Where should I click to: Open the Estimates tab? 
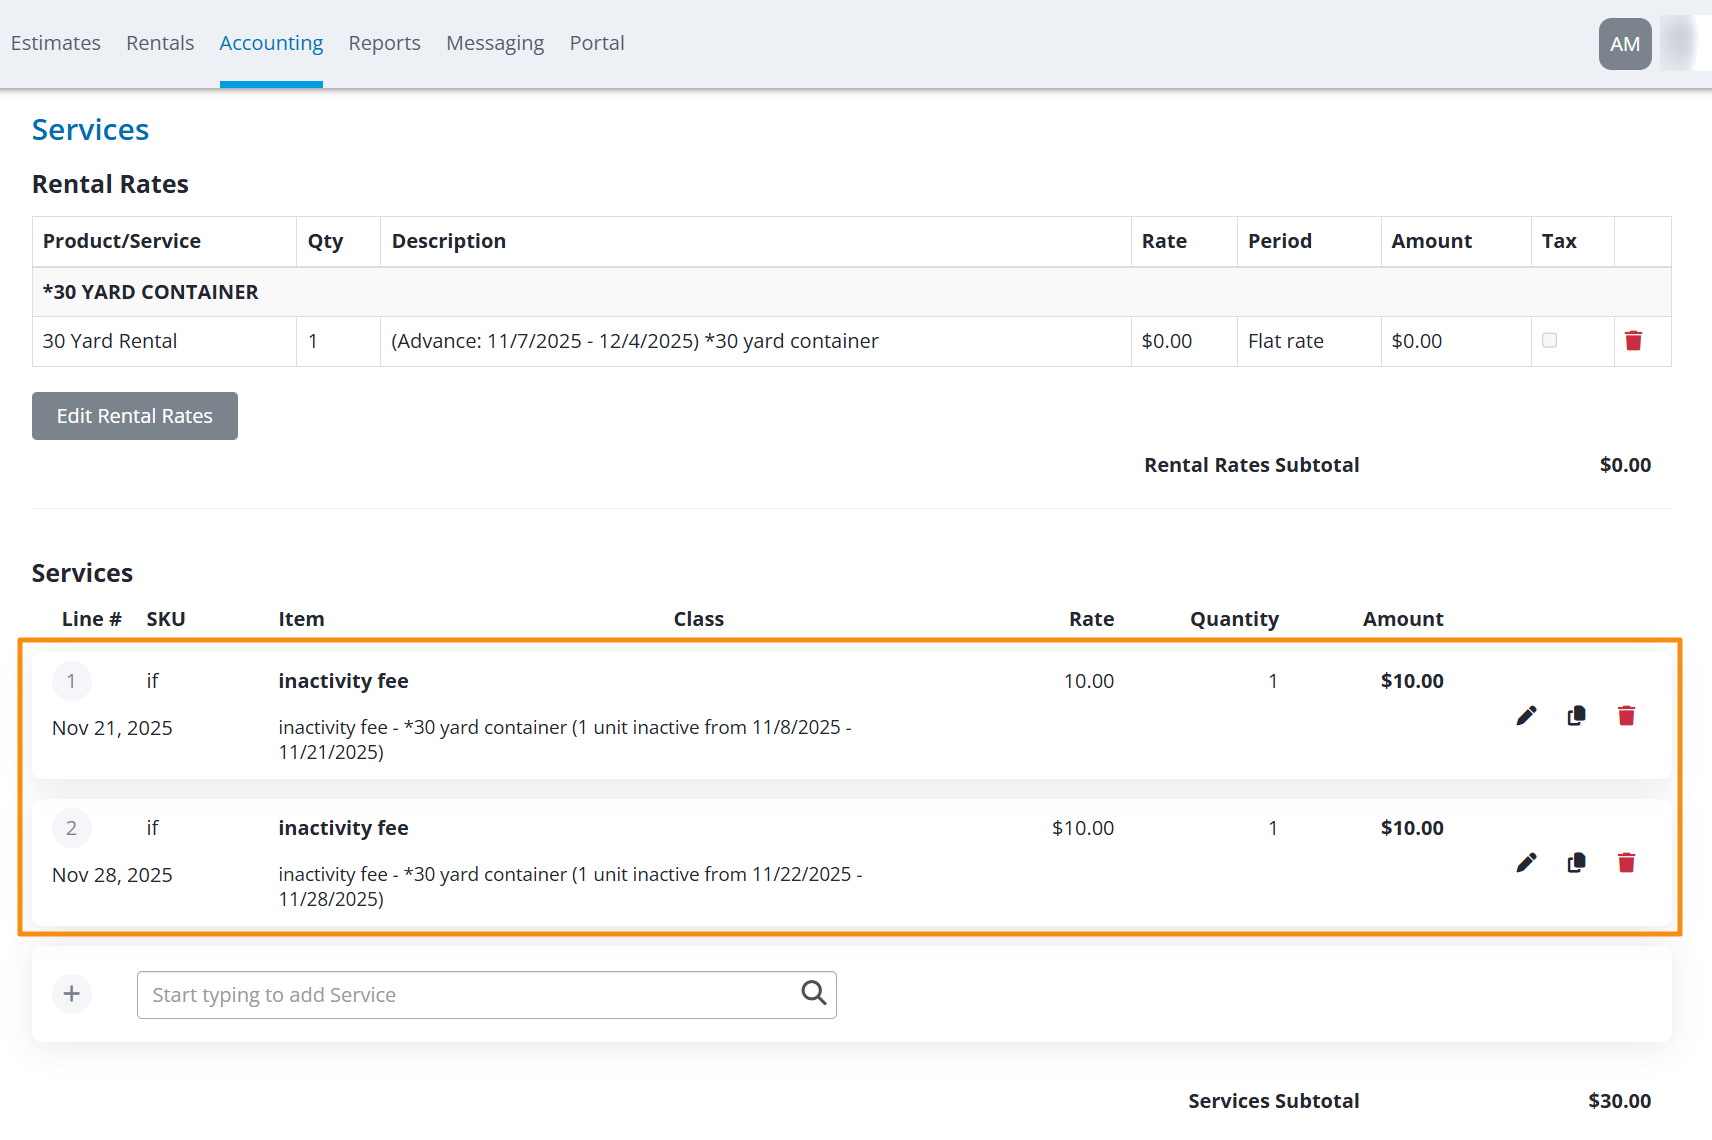click(56, 43)
